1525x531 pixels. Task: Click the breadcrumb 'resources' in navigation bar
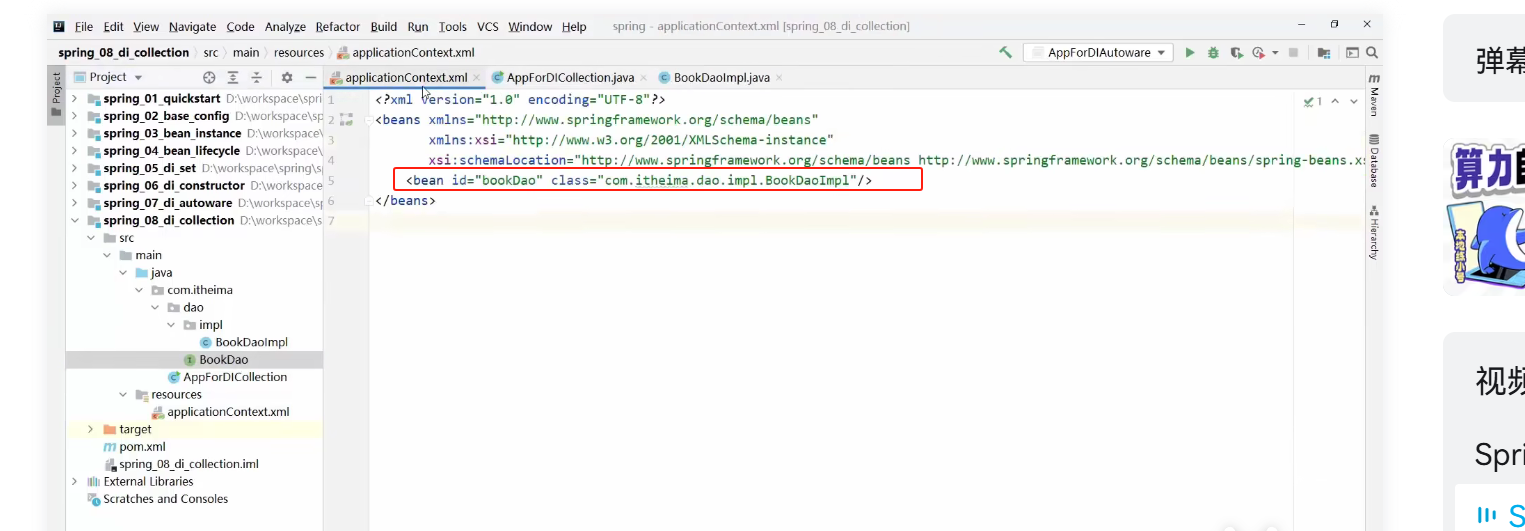[x=299, y=53]
